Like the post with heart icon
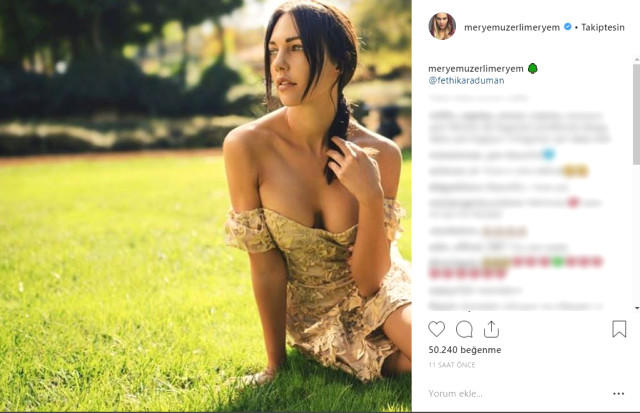The width and height of the screenshot is (640, 413). (436, 329)
